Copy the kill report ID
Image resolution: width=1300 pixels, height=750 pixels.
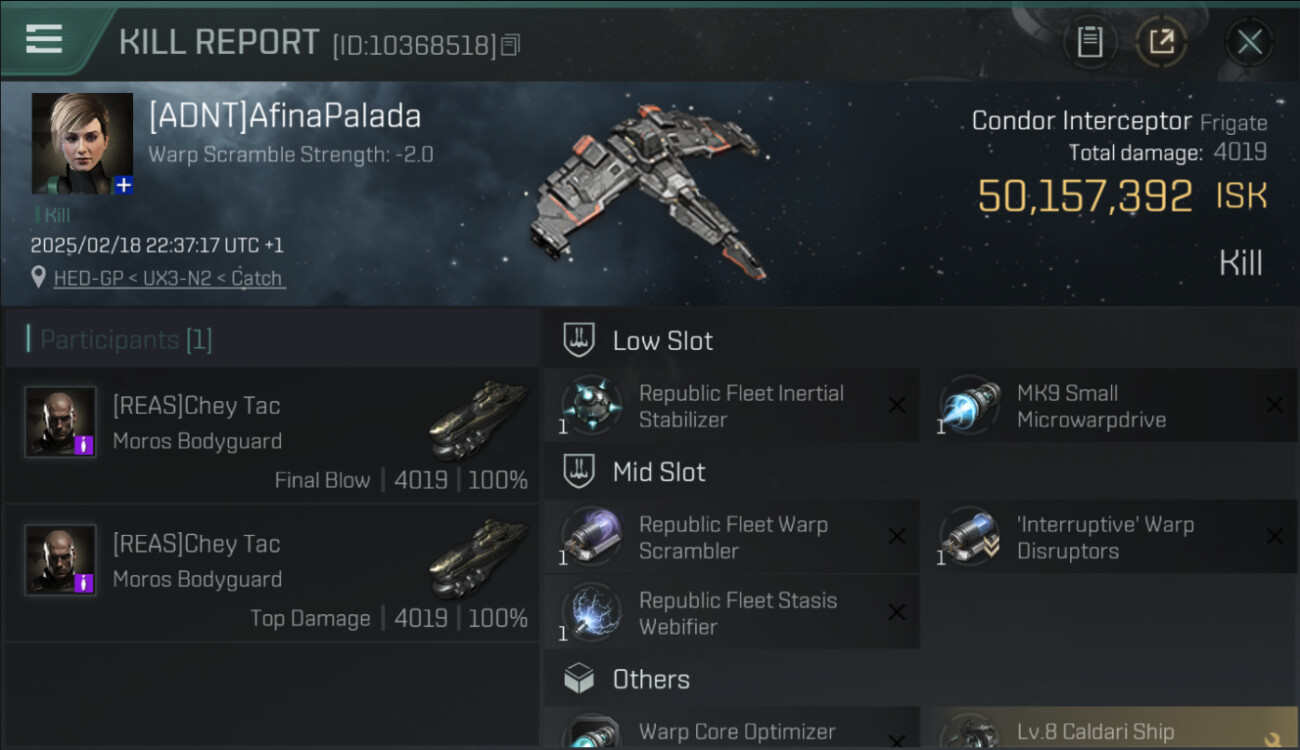tap(511, 45)
